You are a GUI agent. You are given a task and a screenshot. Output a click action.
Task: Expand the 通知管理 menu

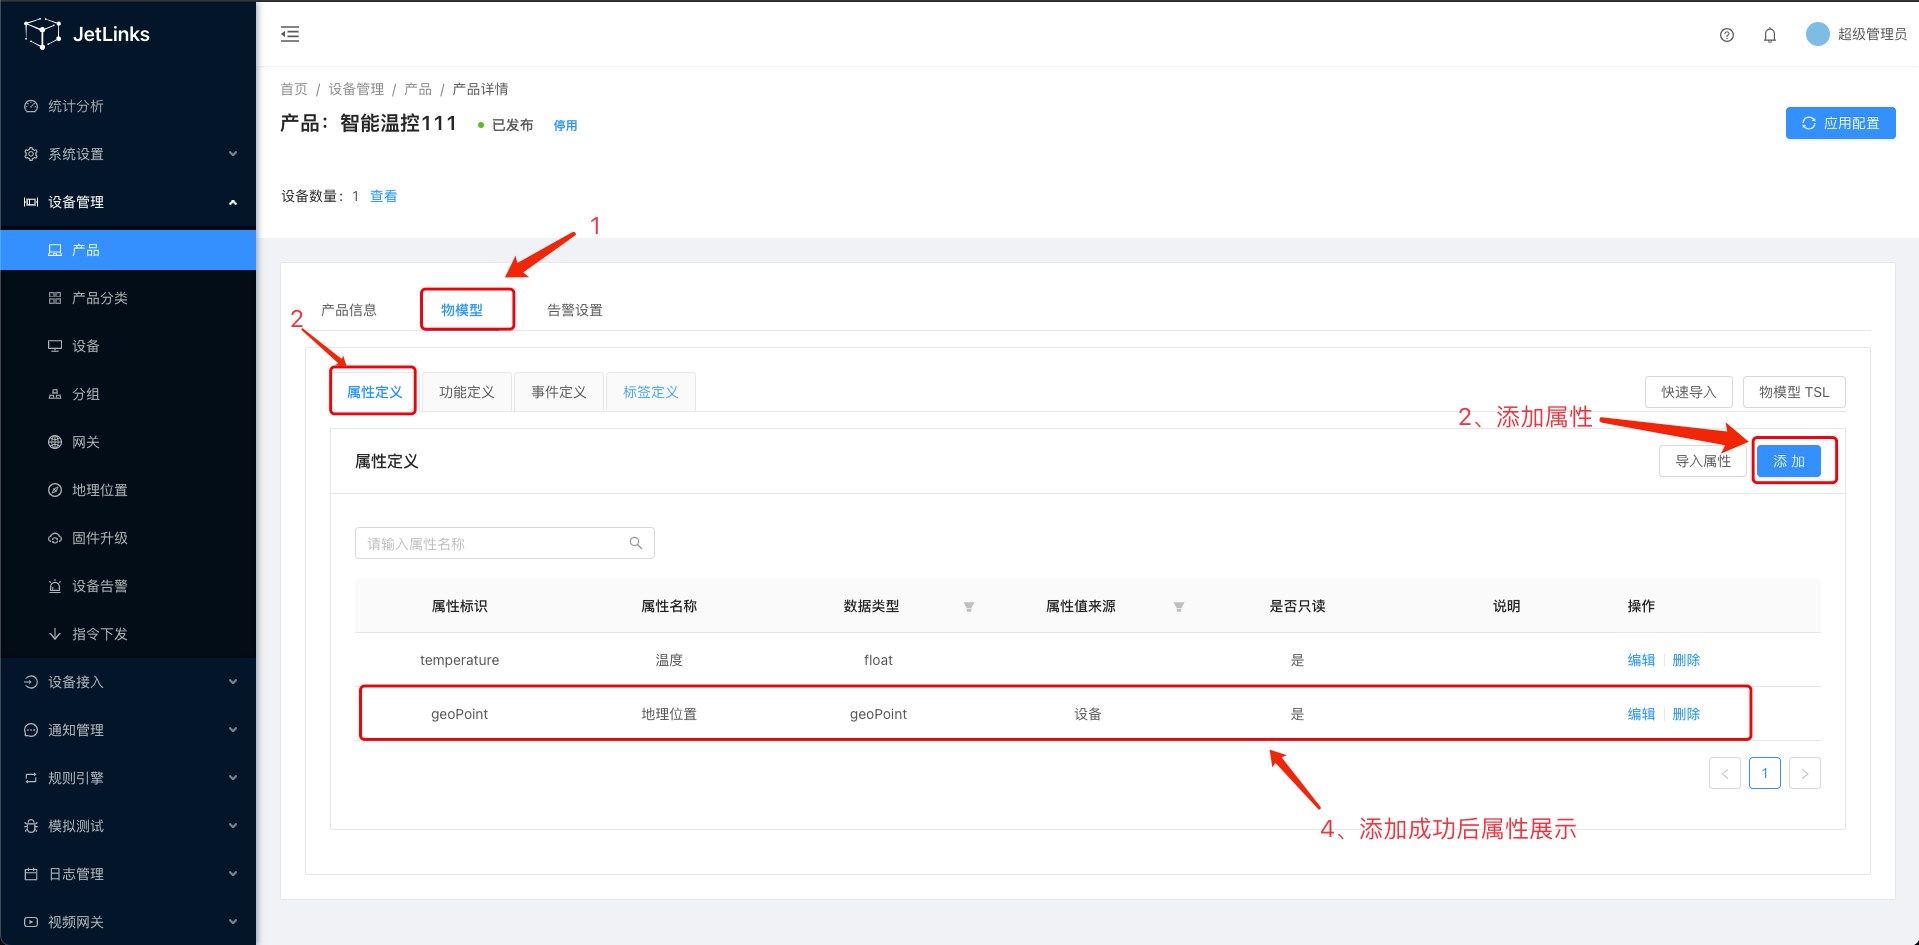(x=128, y=730)
